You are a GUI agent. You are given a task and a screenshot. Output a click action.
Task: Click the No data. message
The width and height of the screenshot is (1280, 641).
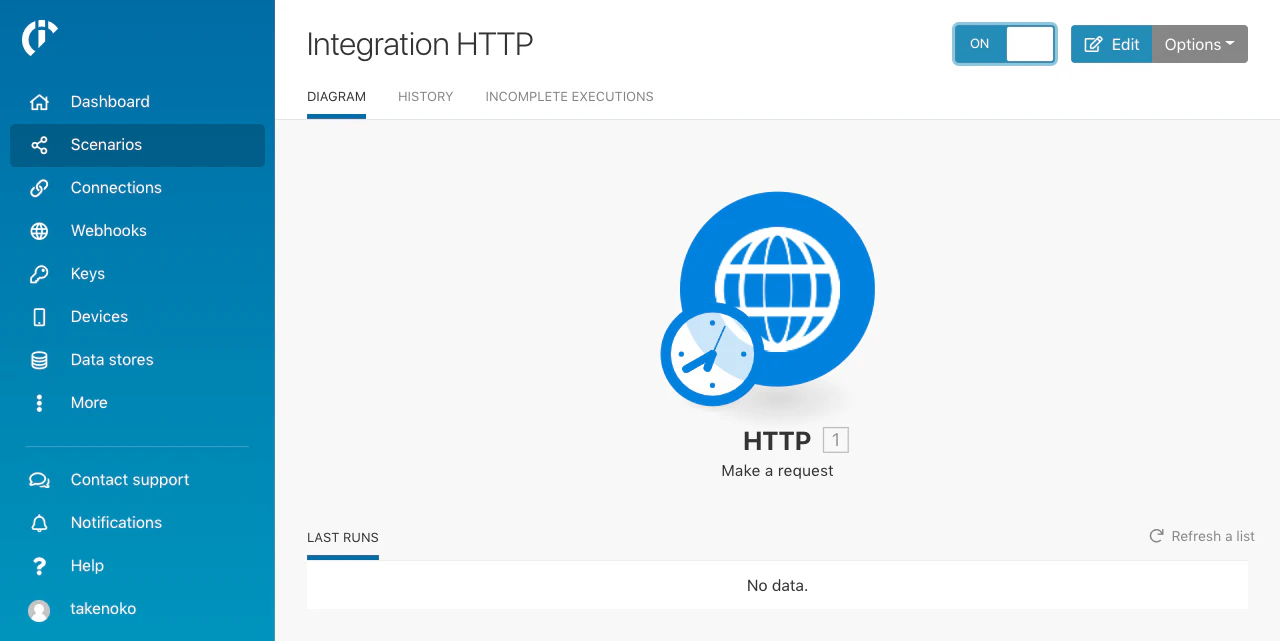(x=777, y=586)
